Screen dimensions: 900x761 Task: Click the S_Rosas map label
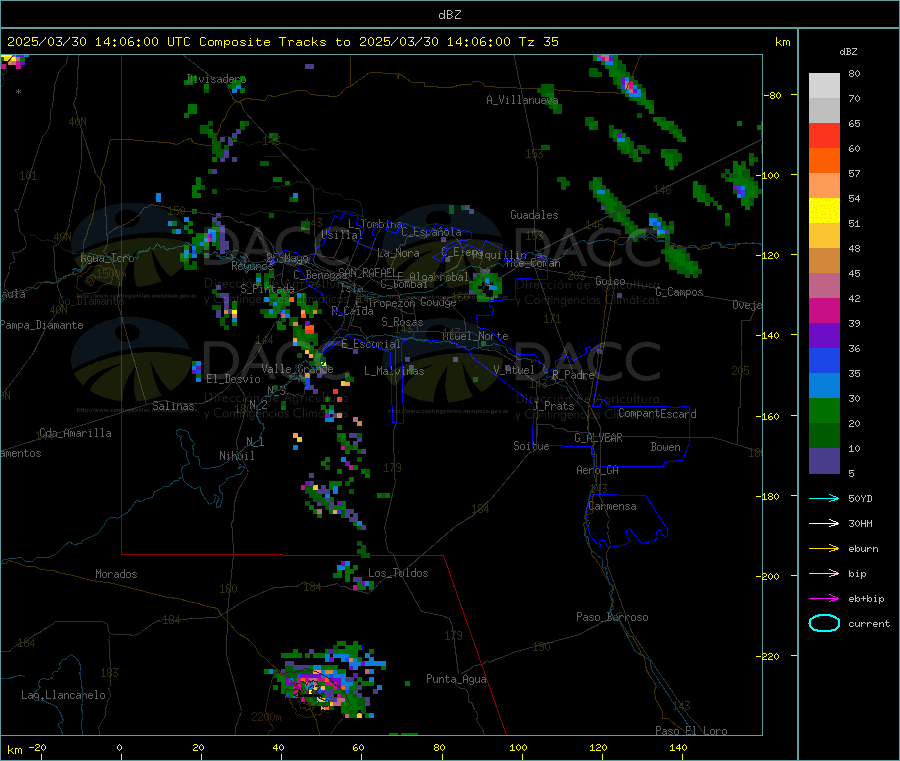[x=402, y=322]
